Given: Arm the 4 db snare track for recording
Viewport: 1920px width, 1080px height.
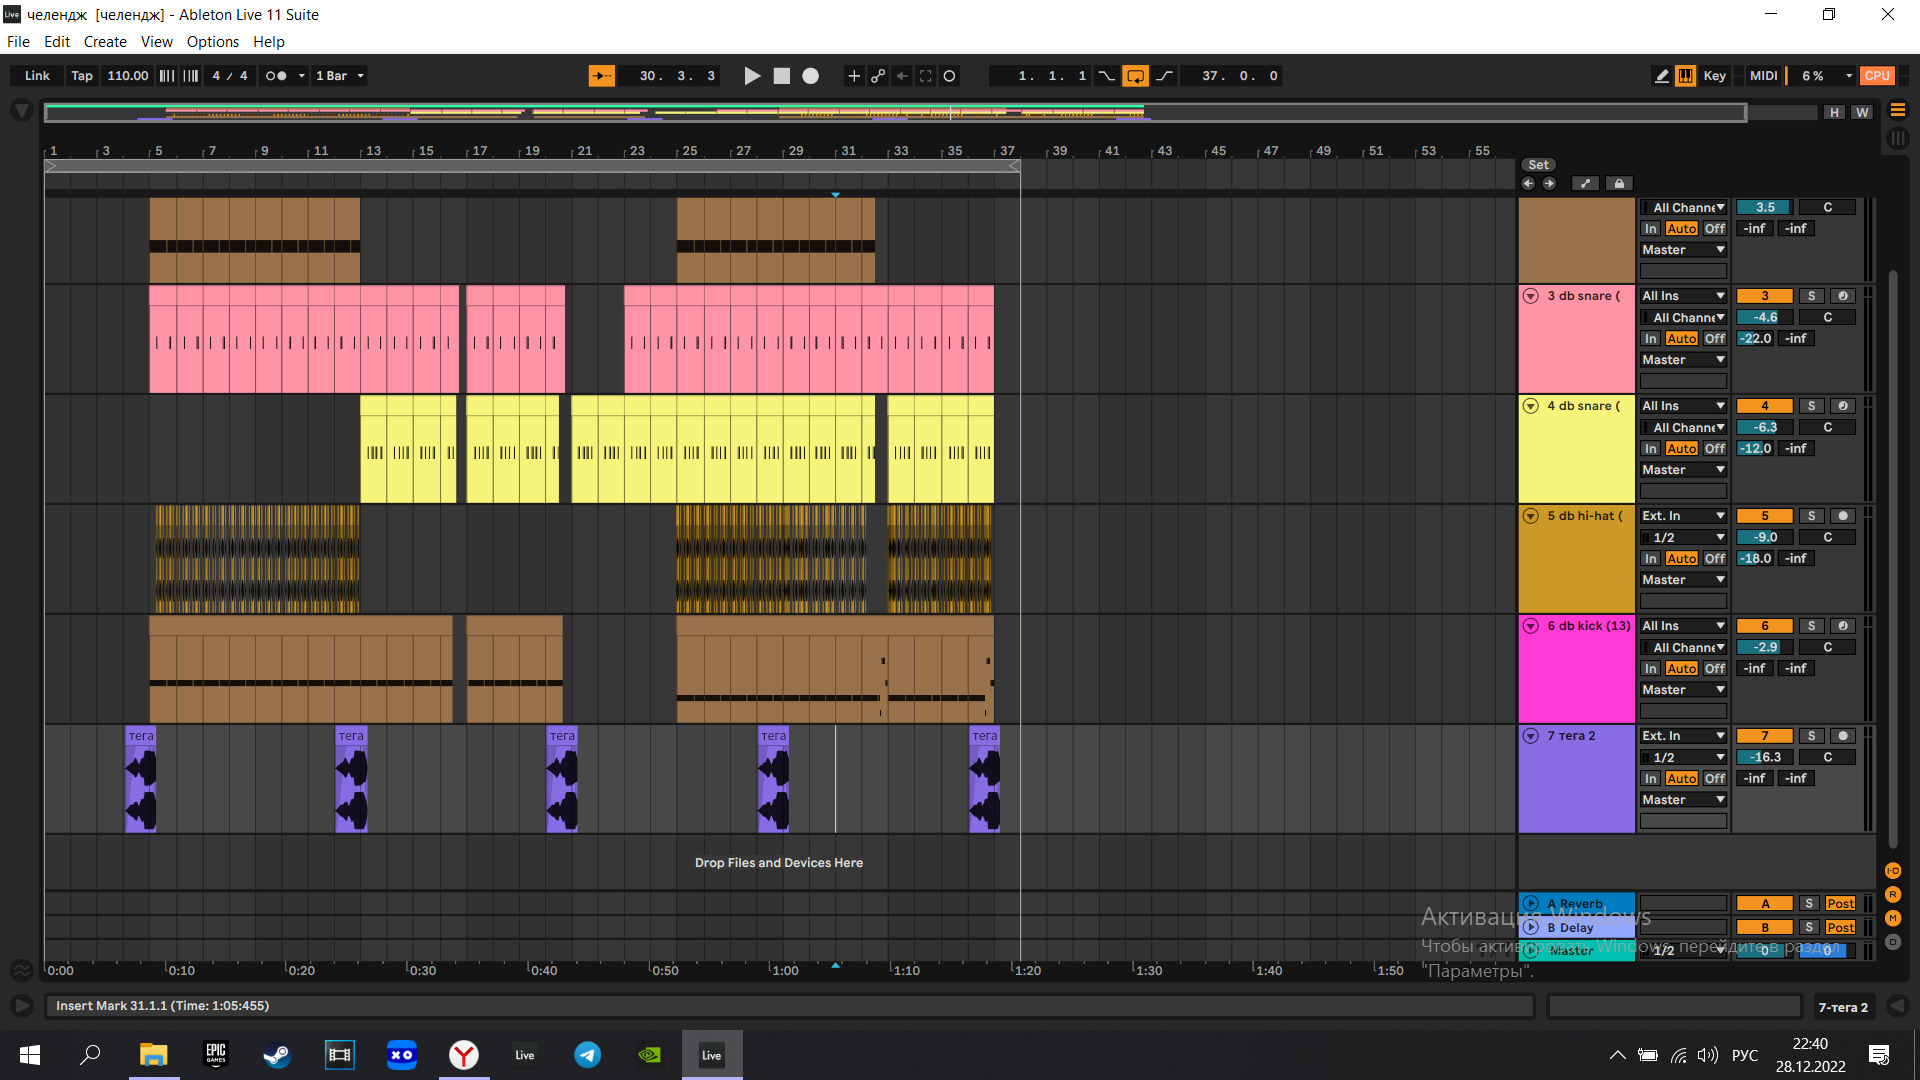Looking at the screenshot, I should point(1843,406).
